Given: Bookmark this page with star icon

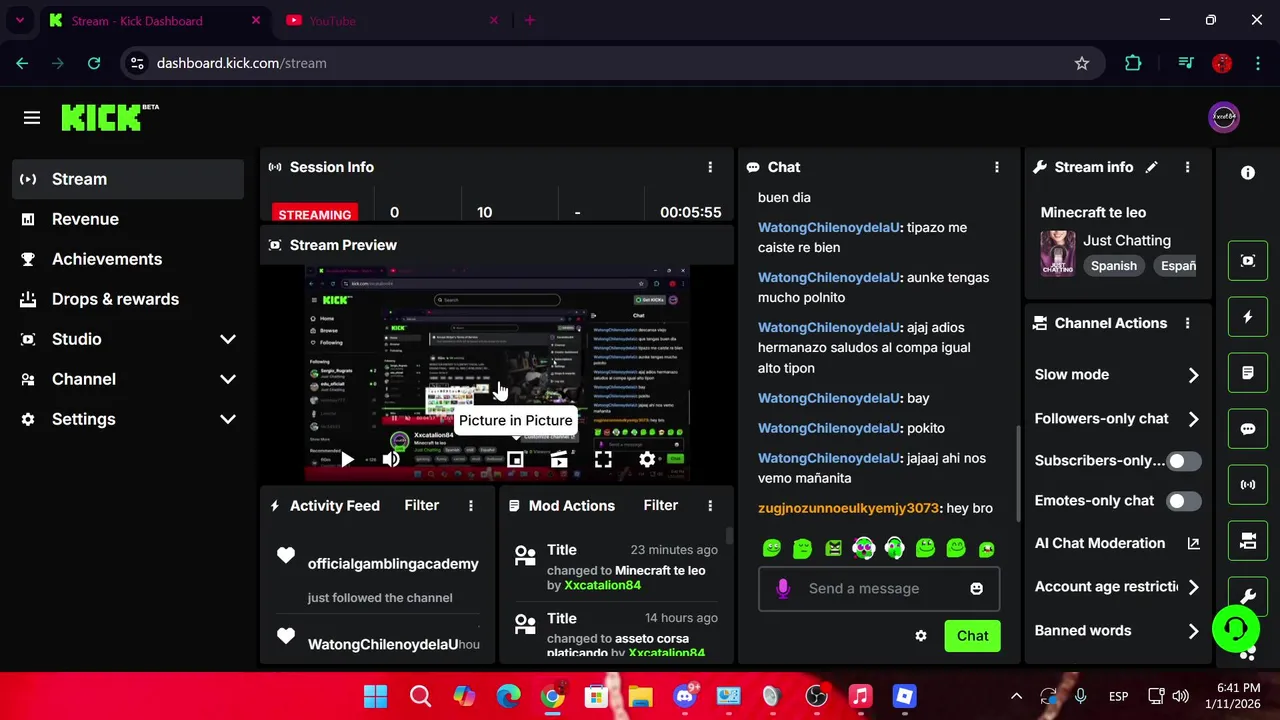Looking at the screenshot, I should click(1082, 63).
